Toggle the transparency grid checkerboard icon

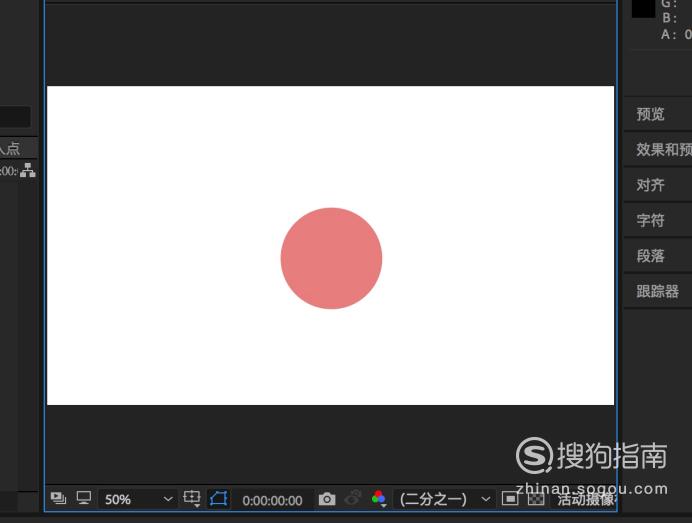coord(536,499)
